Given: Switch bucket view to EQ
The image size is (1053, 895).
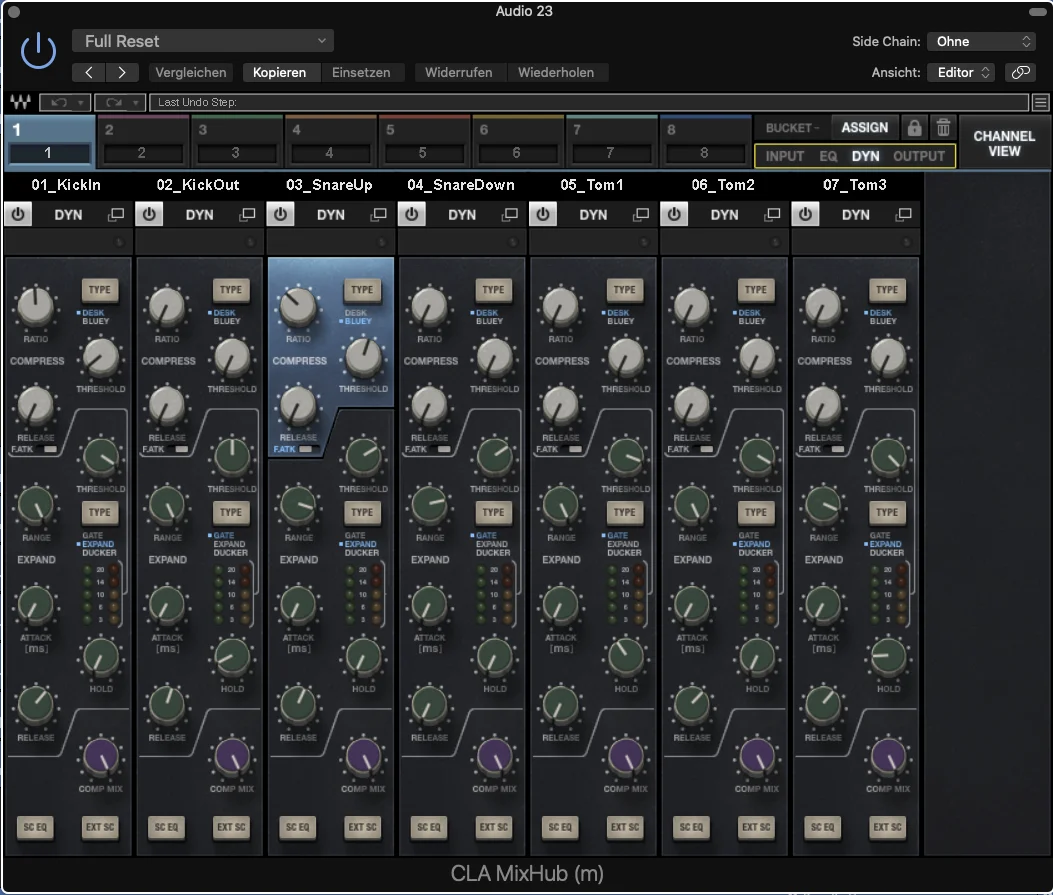Looking at the screenshot, I should tap(828, 156).
